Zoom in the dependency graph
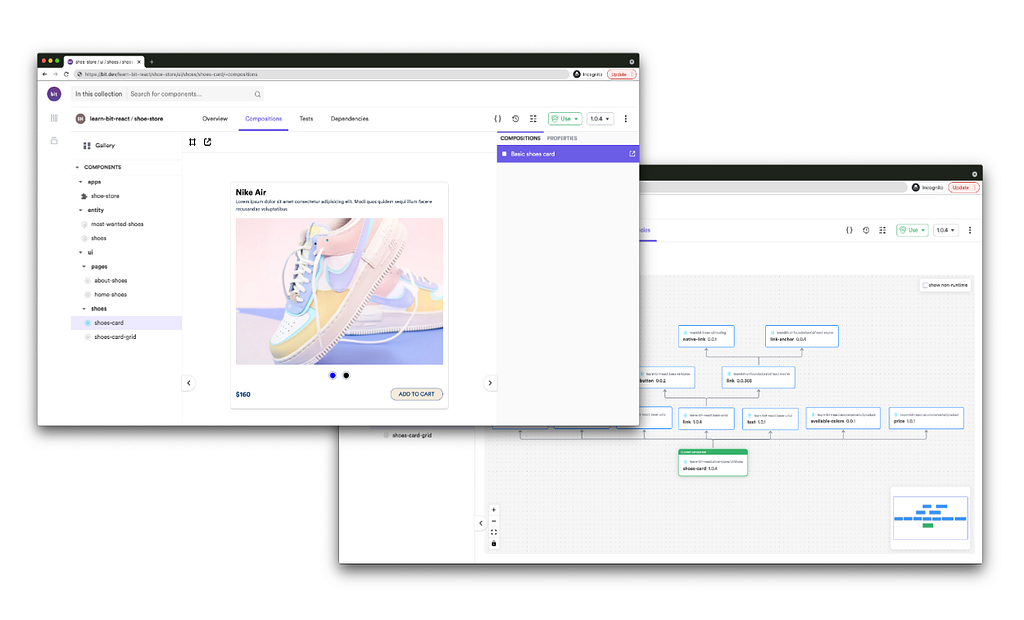 pos(494,510)
